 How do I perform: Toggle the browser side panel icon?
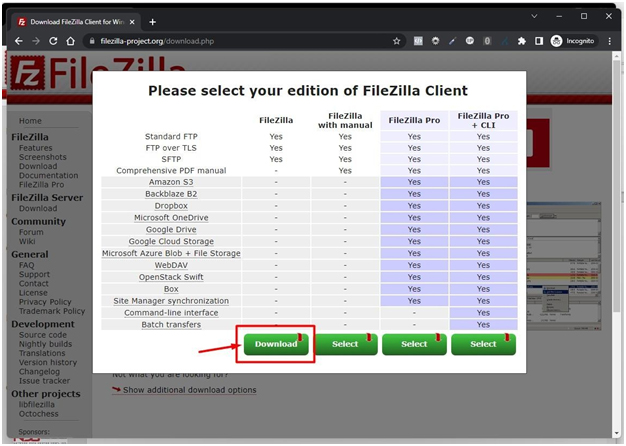point(539,41)
